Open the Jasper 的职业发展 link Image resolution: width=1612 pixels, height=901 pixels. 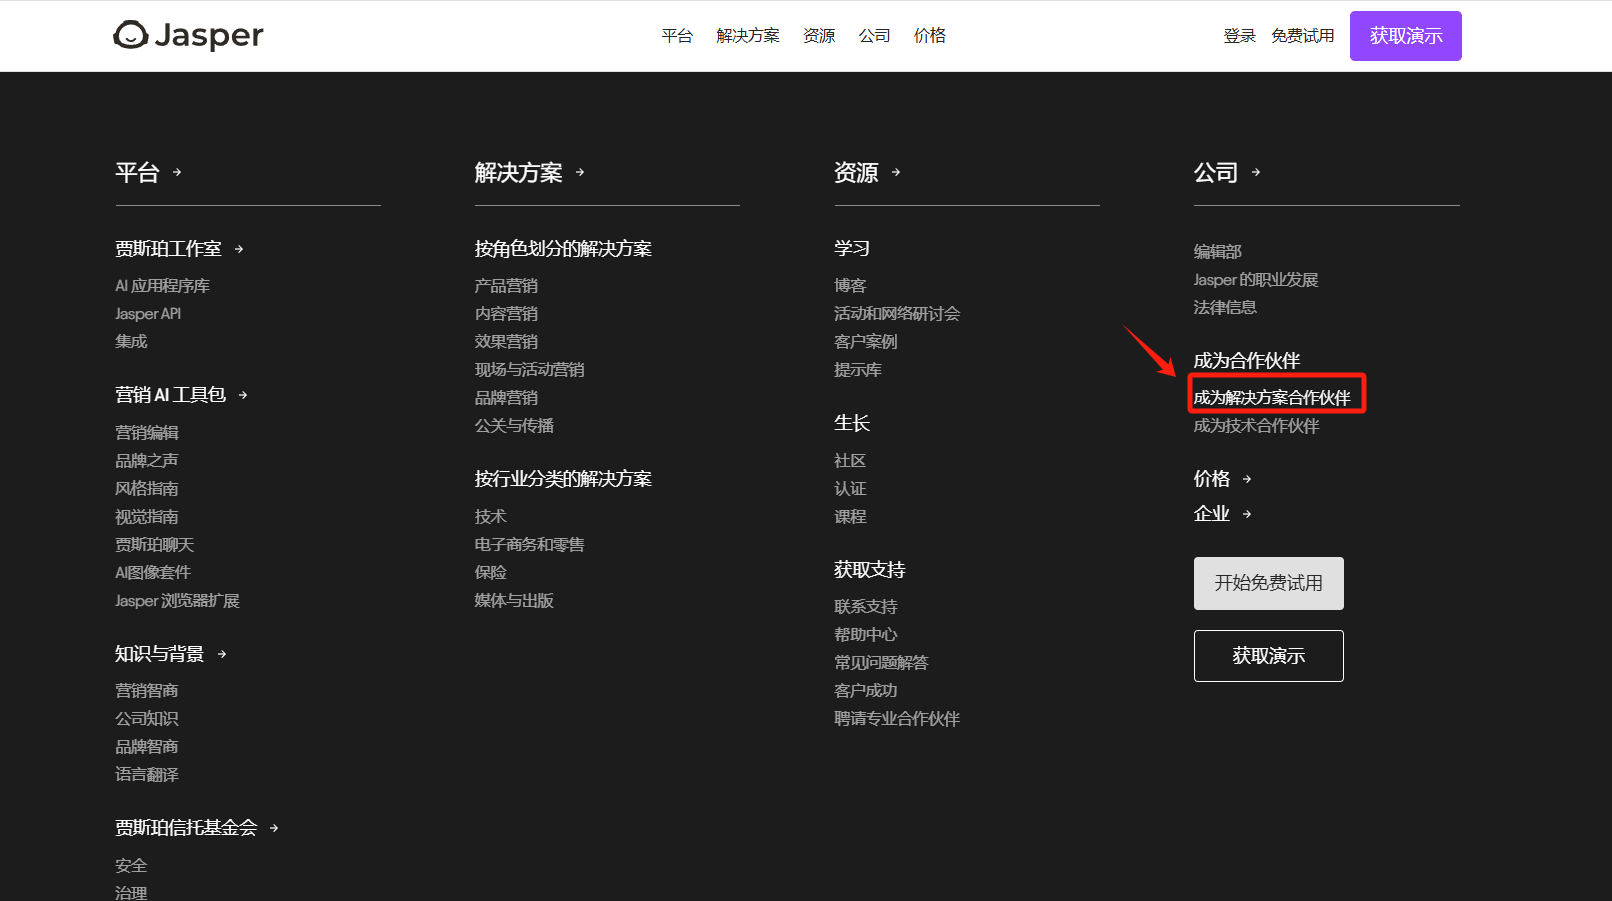pyautogui.click(x=1256, y=280)
